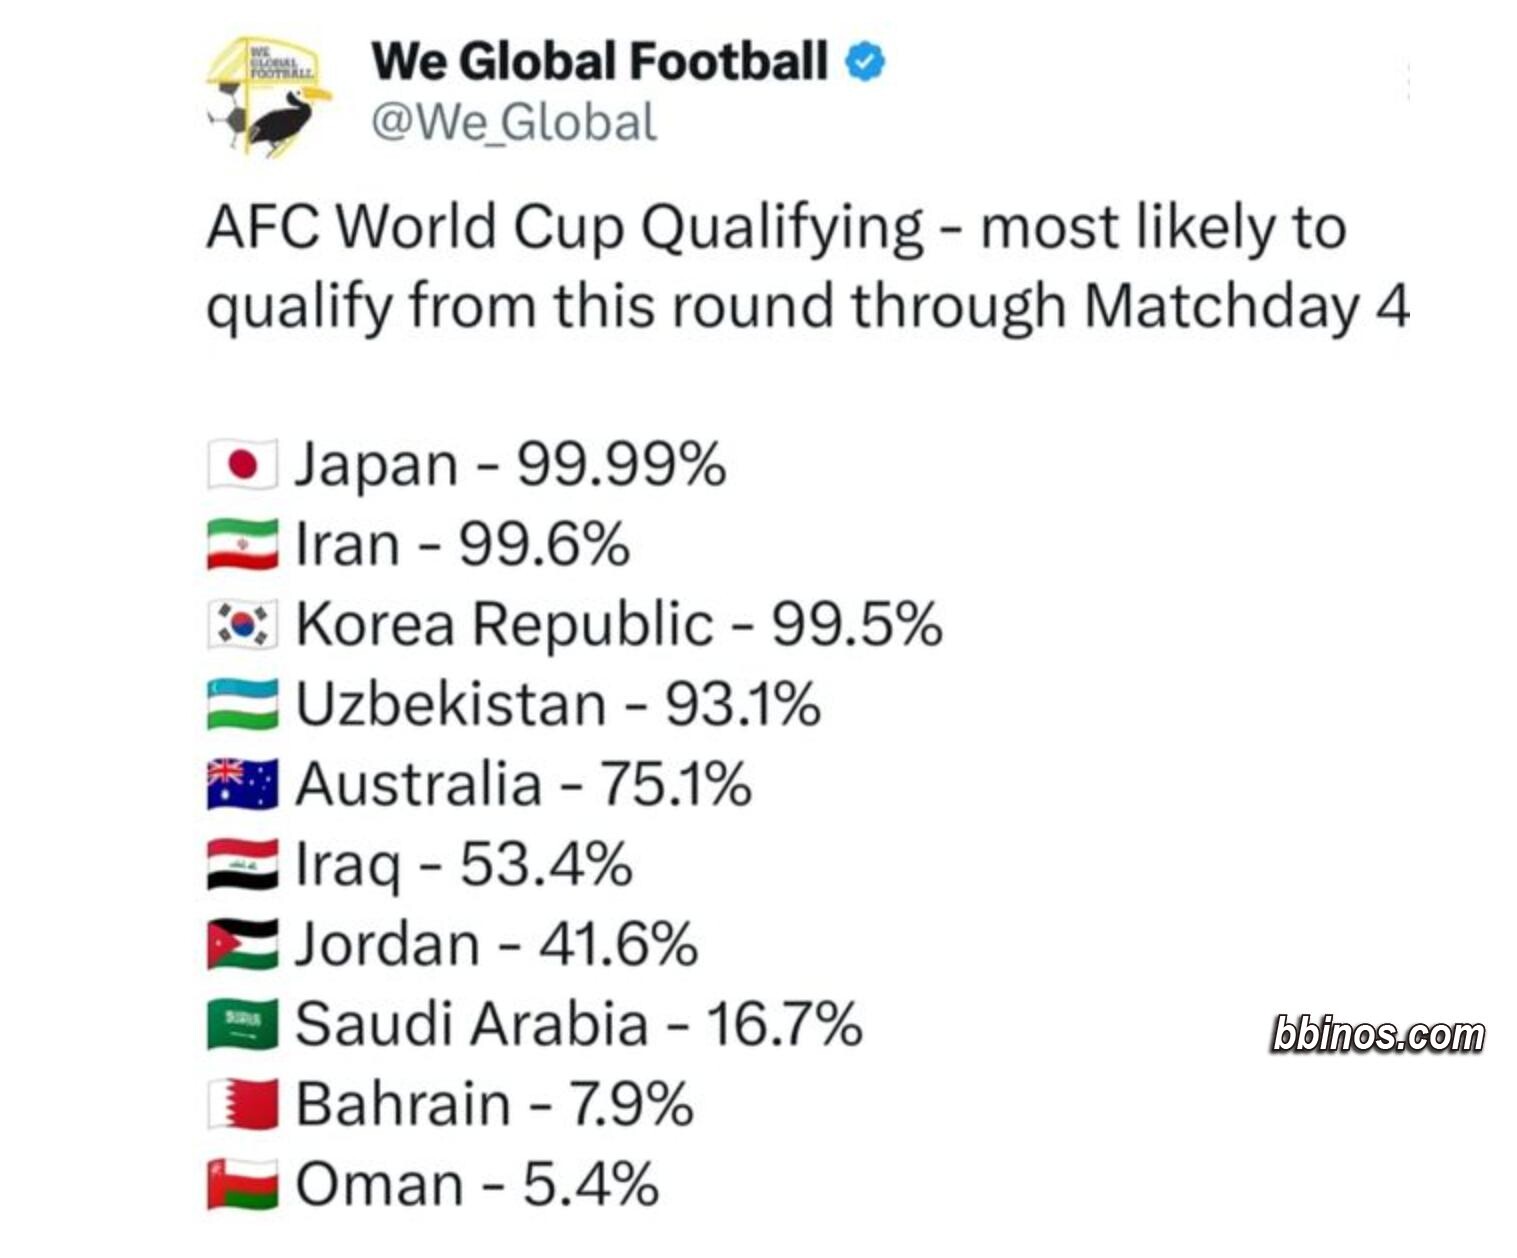Click the Australia flag emoji

pos(243,785)
